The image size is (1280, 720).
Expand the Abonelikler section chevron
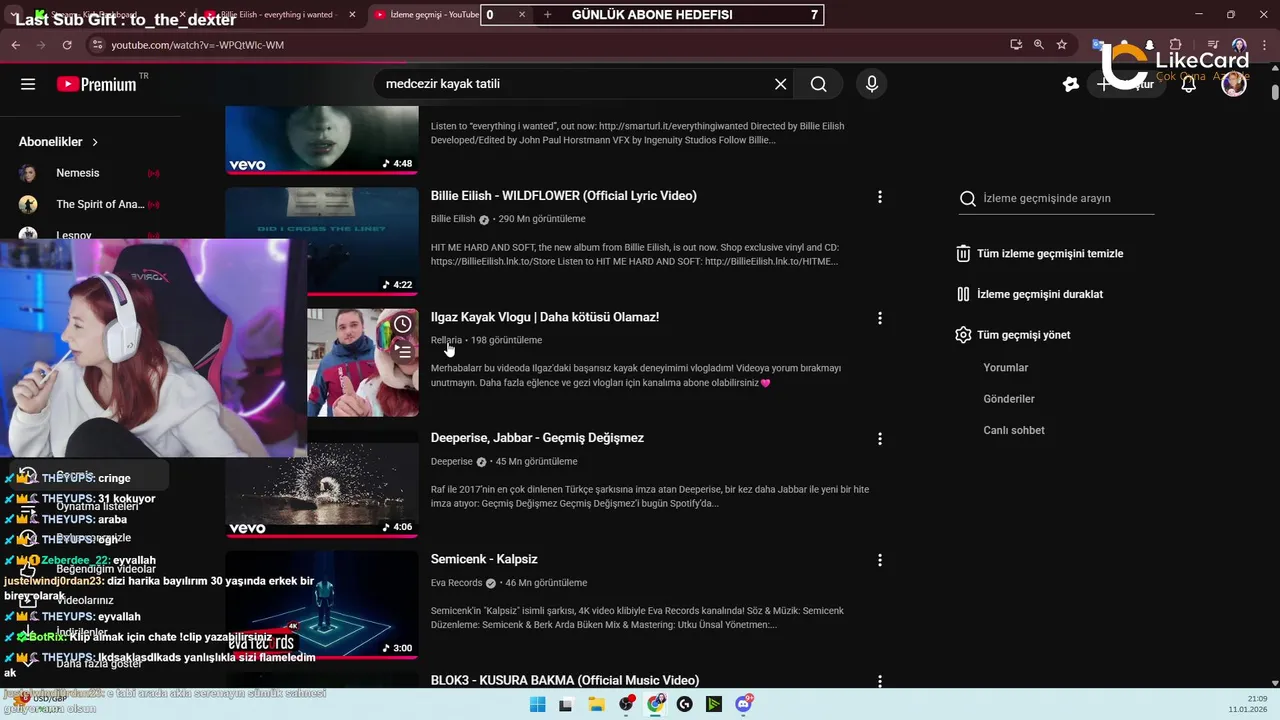point(95,143)
